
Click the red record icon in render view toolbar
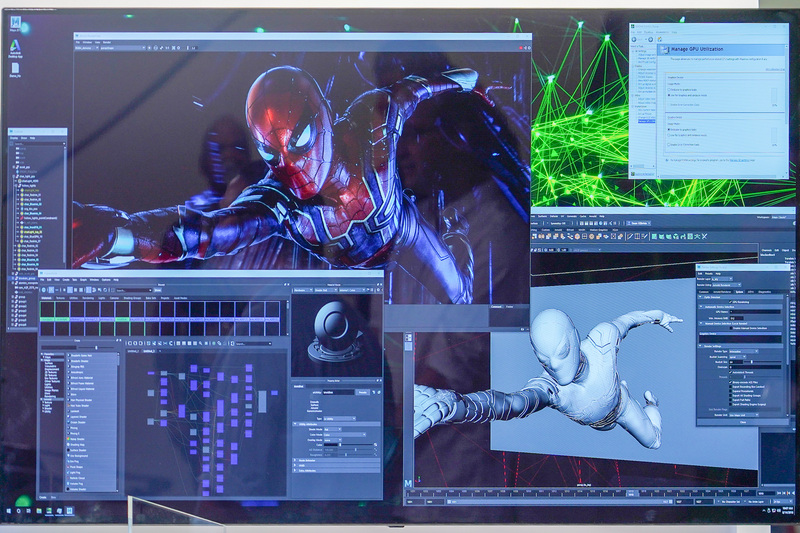(x=521, y=48)
